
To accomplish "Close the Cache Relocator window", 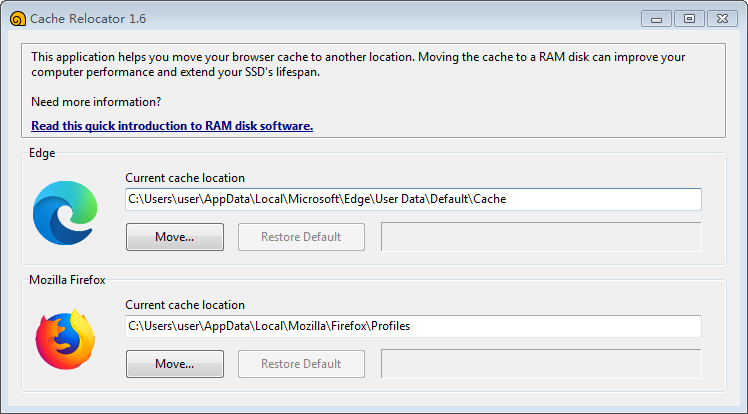I will tap(720, 18).
